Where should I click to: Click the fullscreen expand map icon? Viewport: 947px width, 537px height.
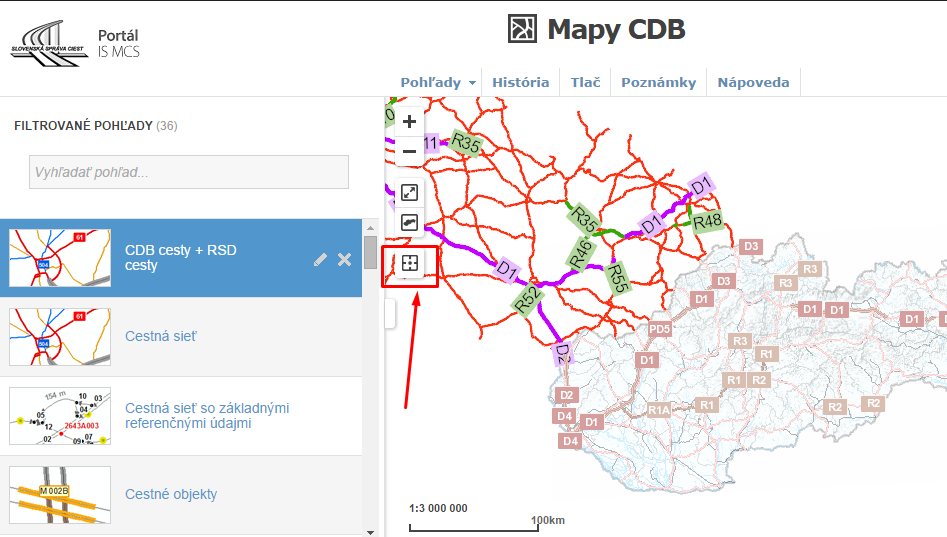[409, 193]
